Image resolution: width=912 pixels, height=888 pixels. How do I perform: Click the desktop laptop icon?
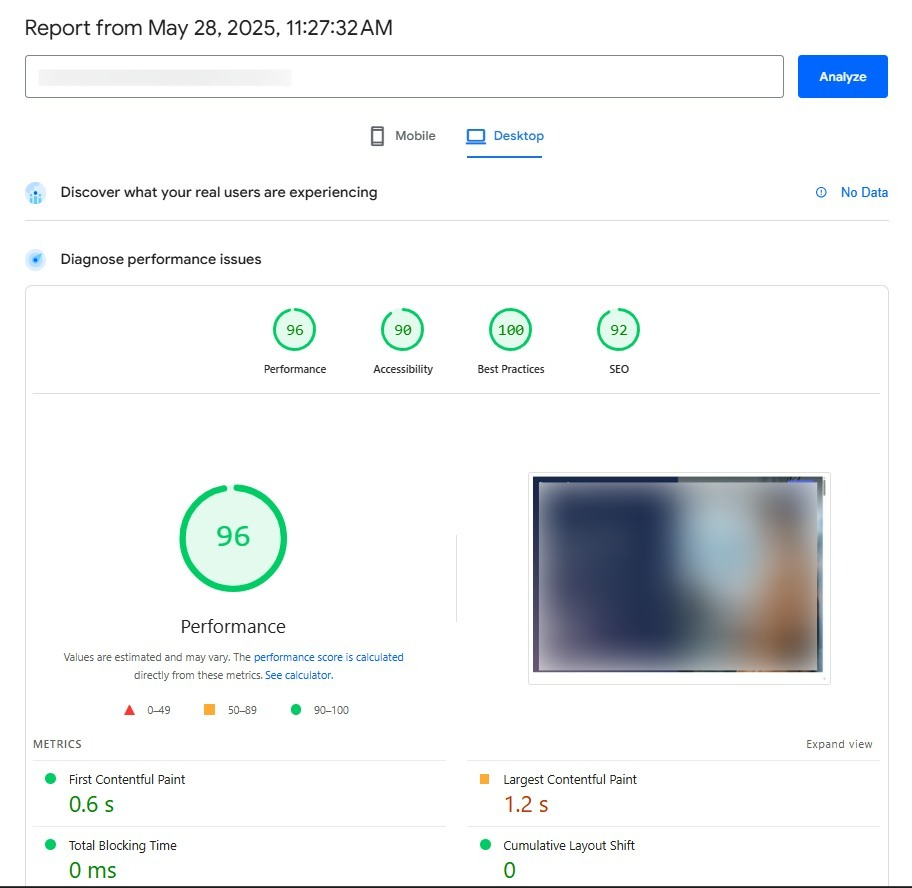476,136
